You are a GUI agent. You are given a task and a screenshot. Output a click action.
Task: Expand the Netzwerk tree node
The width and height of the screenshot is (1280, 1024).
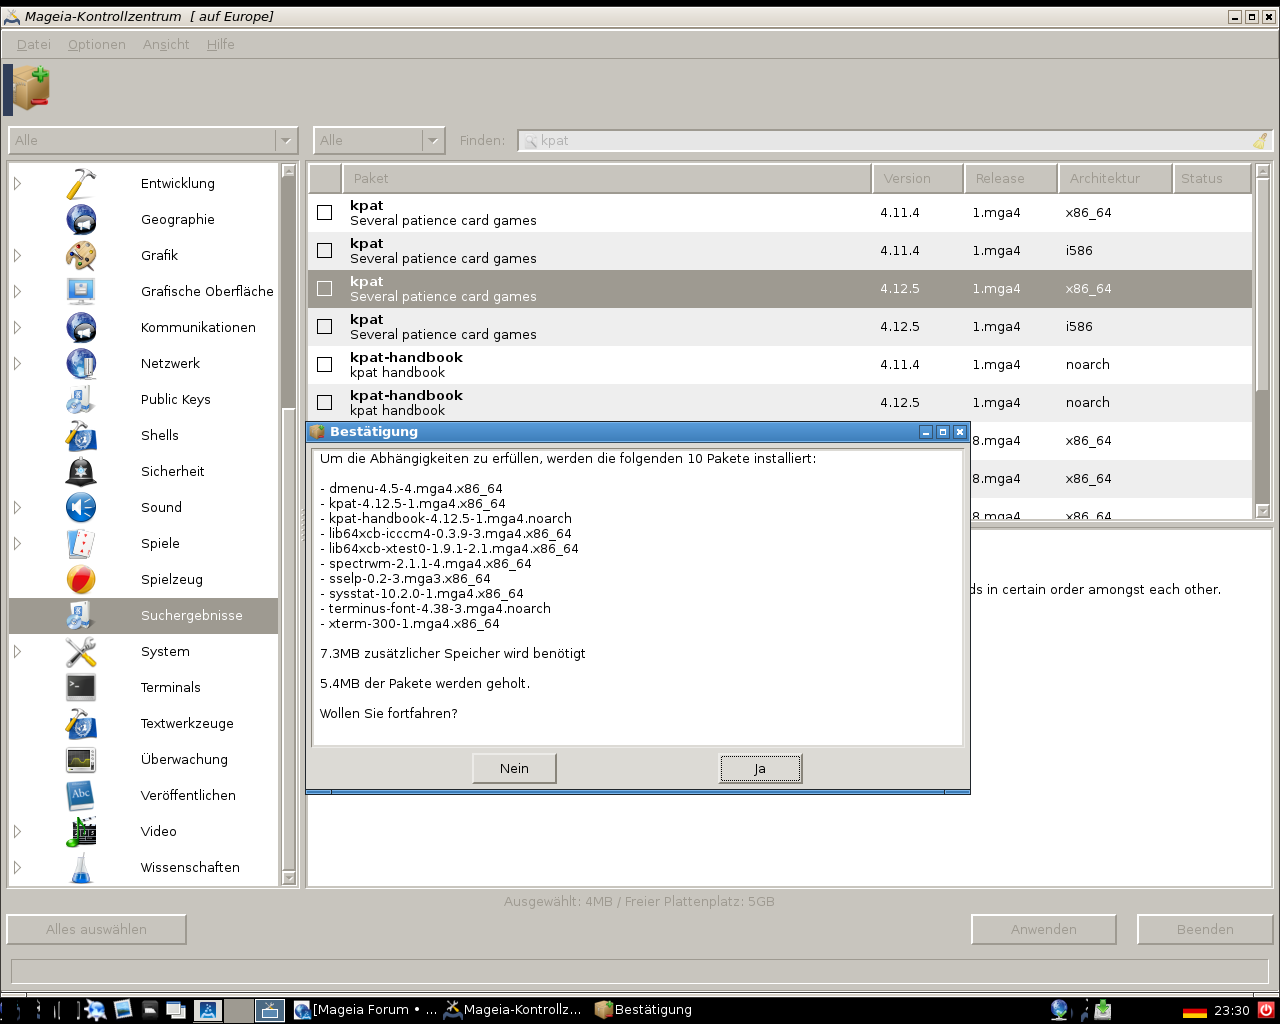17,364
